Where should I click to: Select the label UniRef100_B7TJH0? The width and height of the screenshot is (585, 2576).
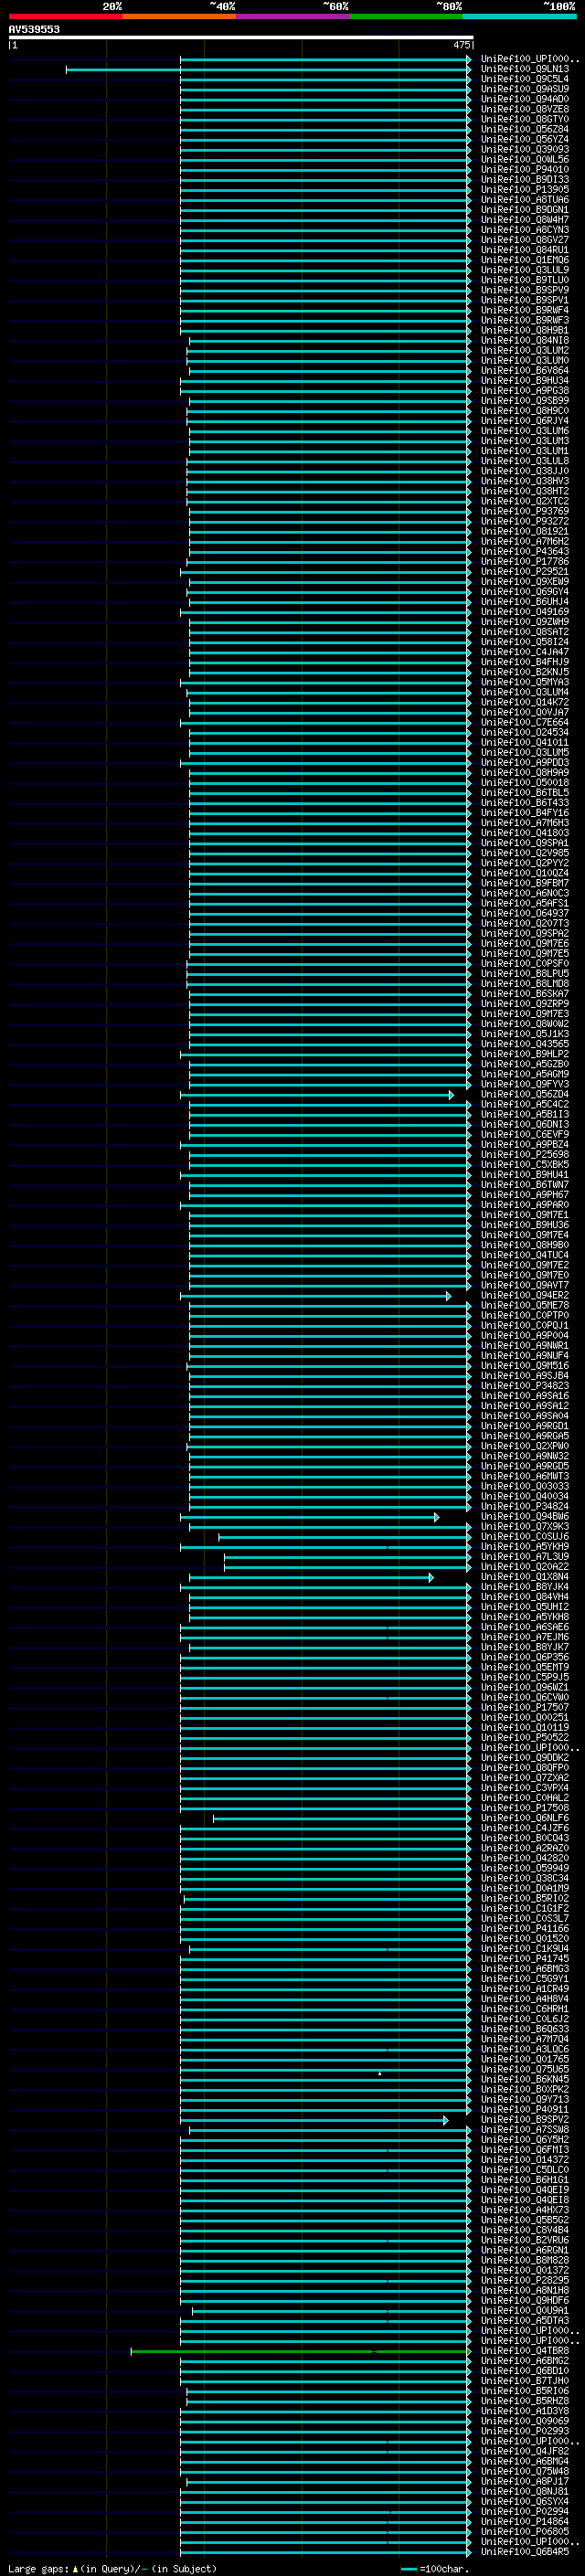pos(525,2381)
